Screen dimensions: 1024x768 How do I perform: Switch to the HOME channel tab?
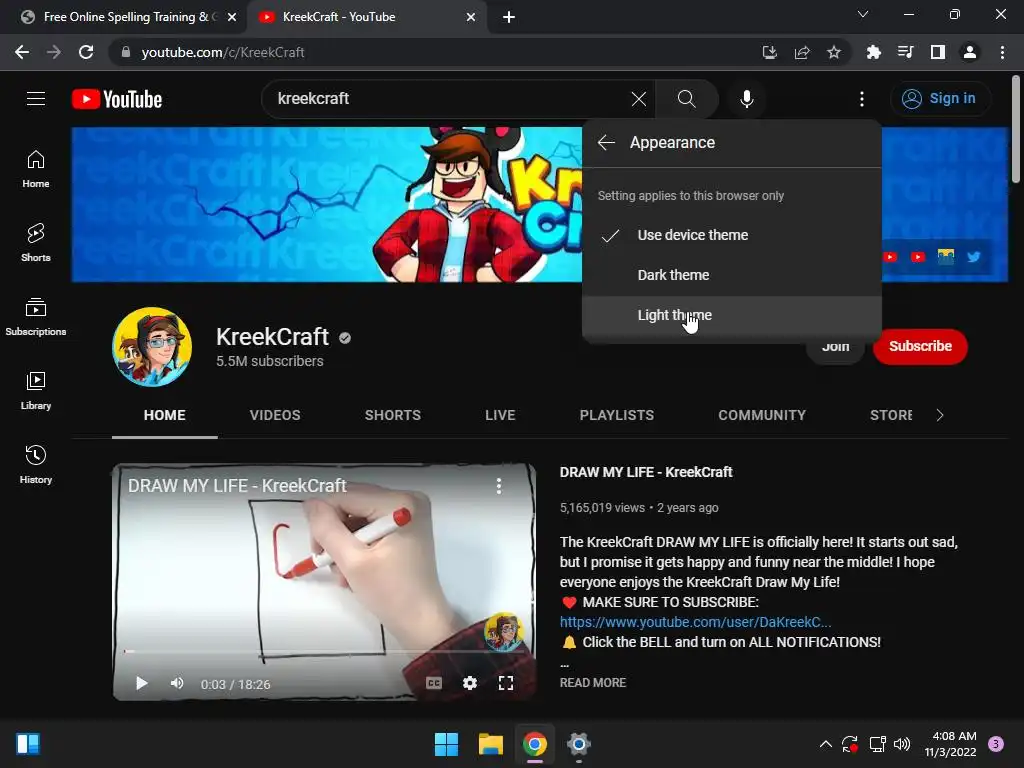click(165, 415)
